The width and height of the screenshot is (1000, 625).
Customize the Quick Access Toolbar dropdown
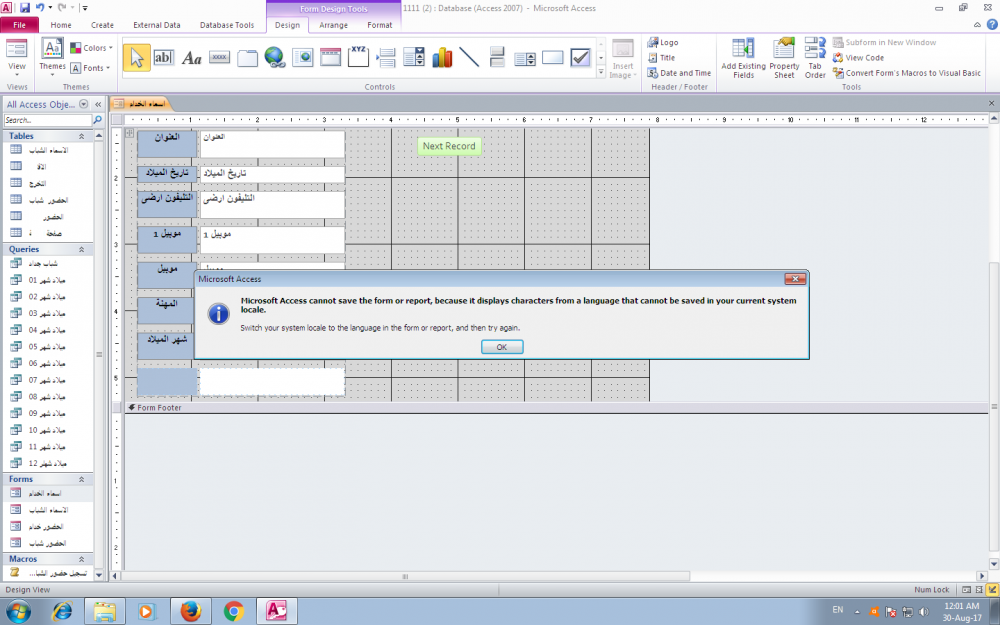(x=85, y=8)
